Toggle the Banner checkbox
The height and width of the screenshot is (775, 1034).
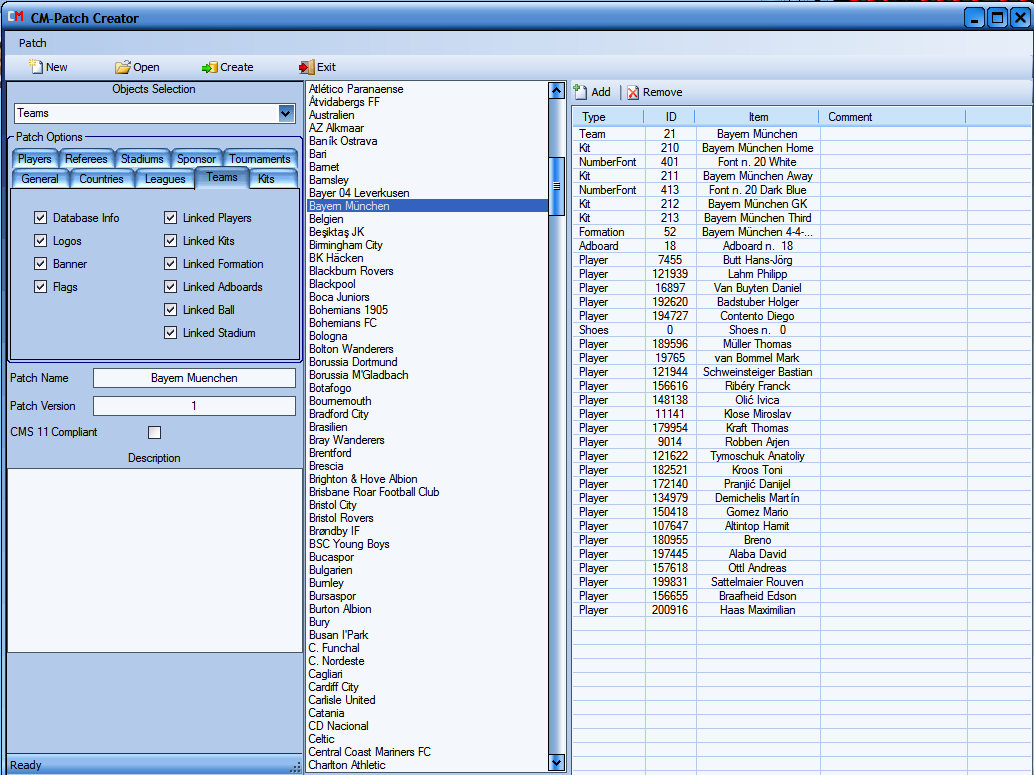(x=41, y=264)
